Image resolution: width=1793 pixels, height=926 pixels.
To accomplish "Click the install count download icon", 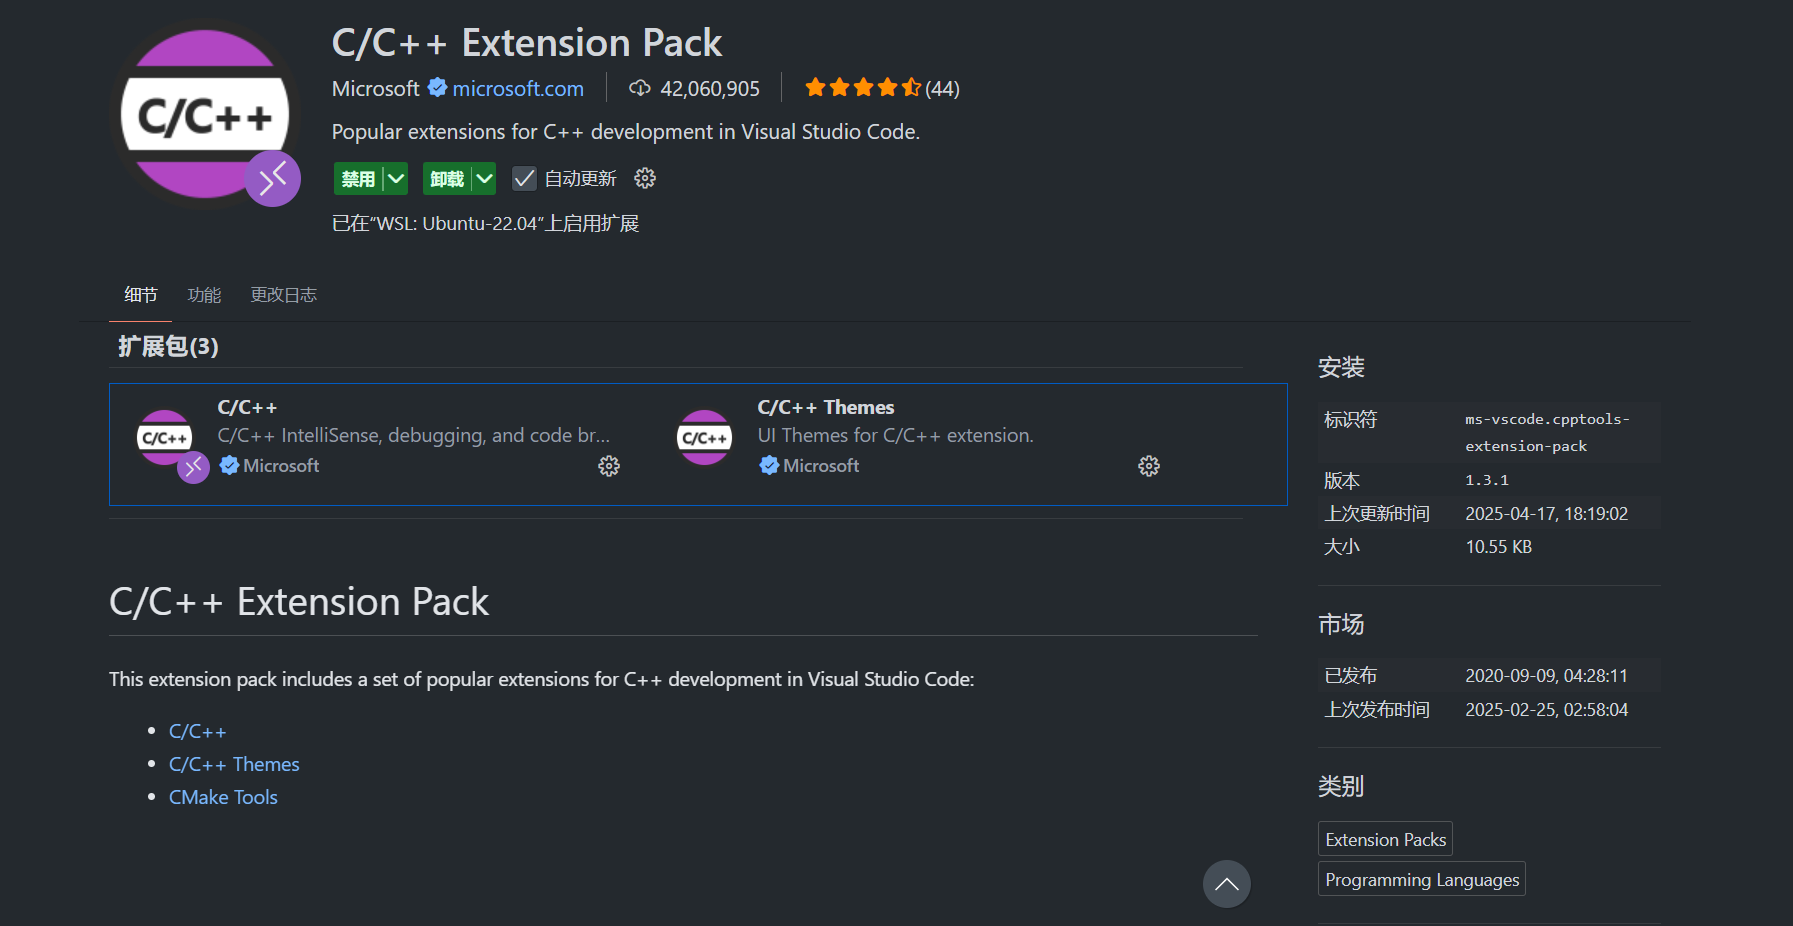I will click(x=639, y=88).
